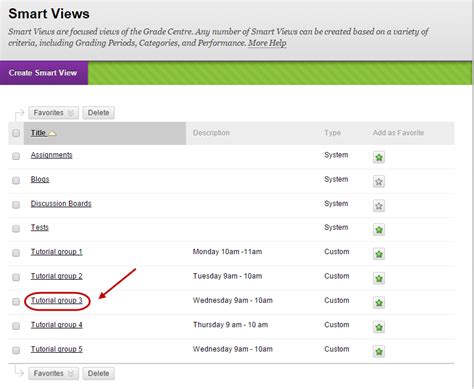Open the More Help link
Viewport: 474px width, 389px height.
pos(267,43)
